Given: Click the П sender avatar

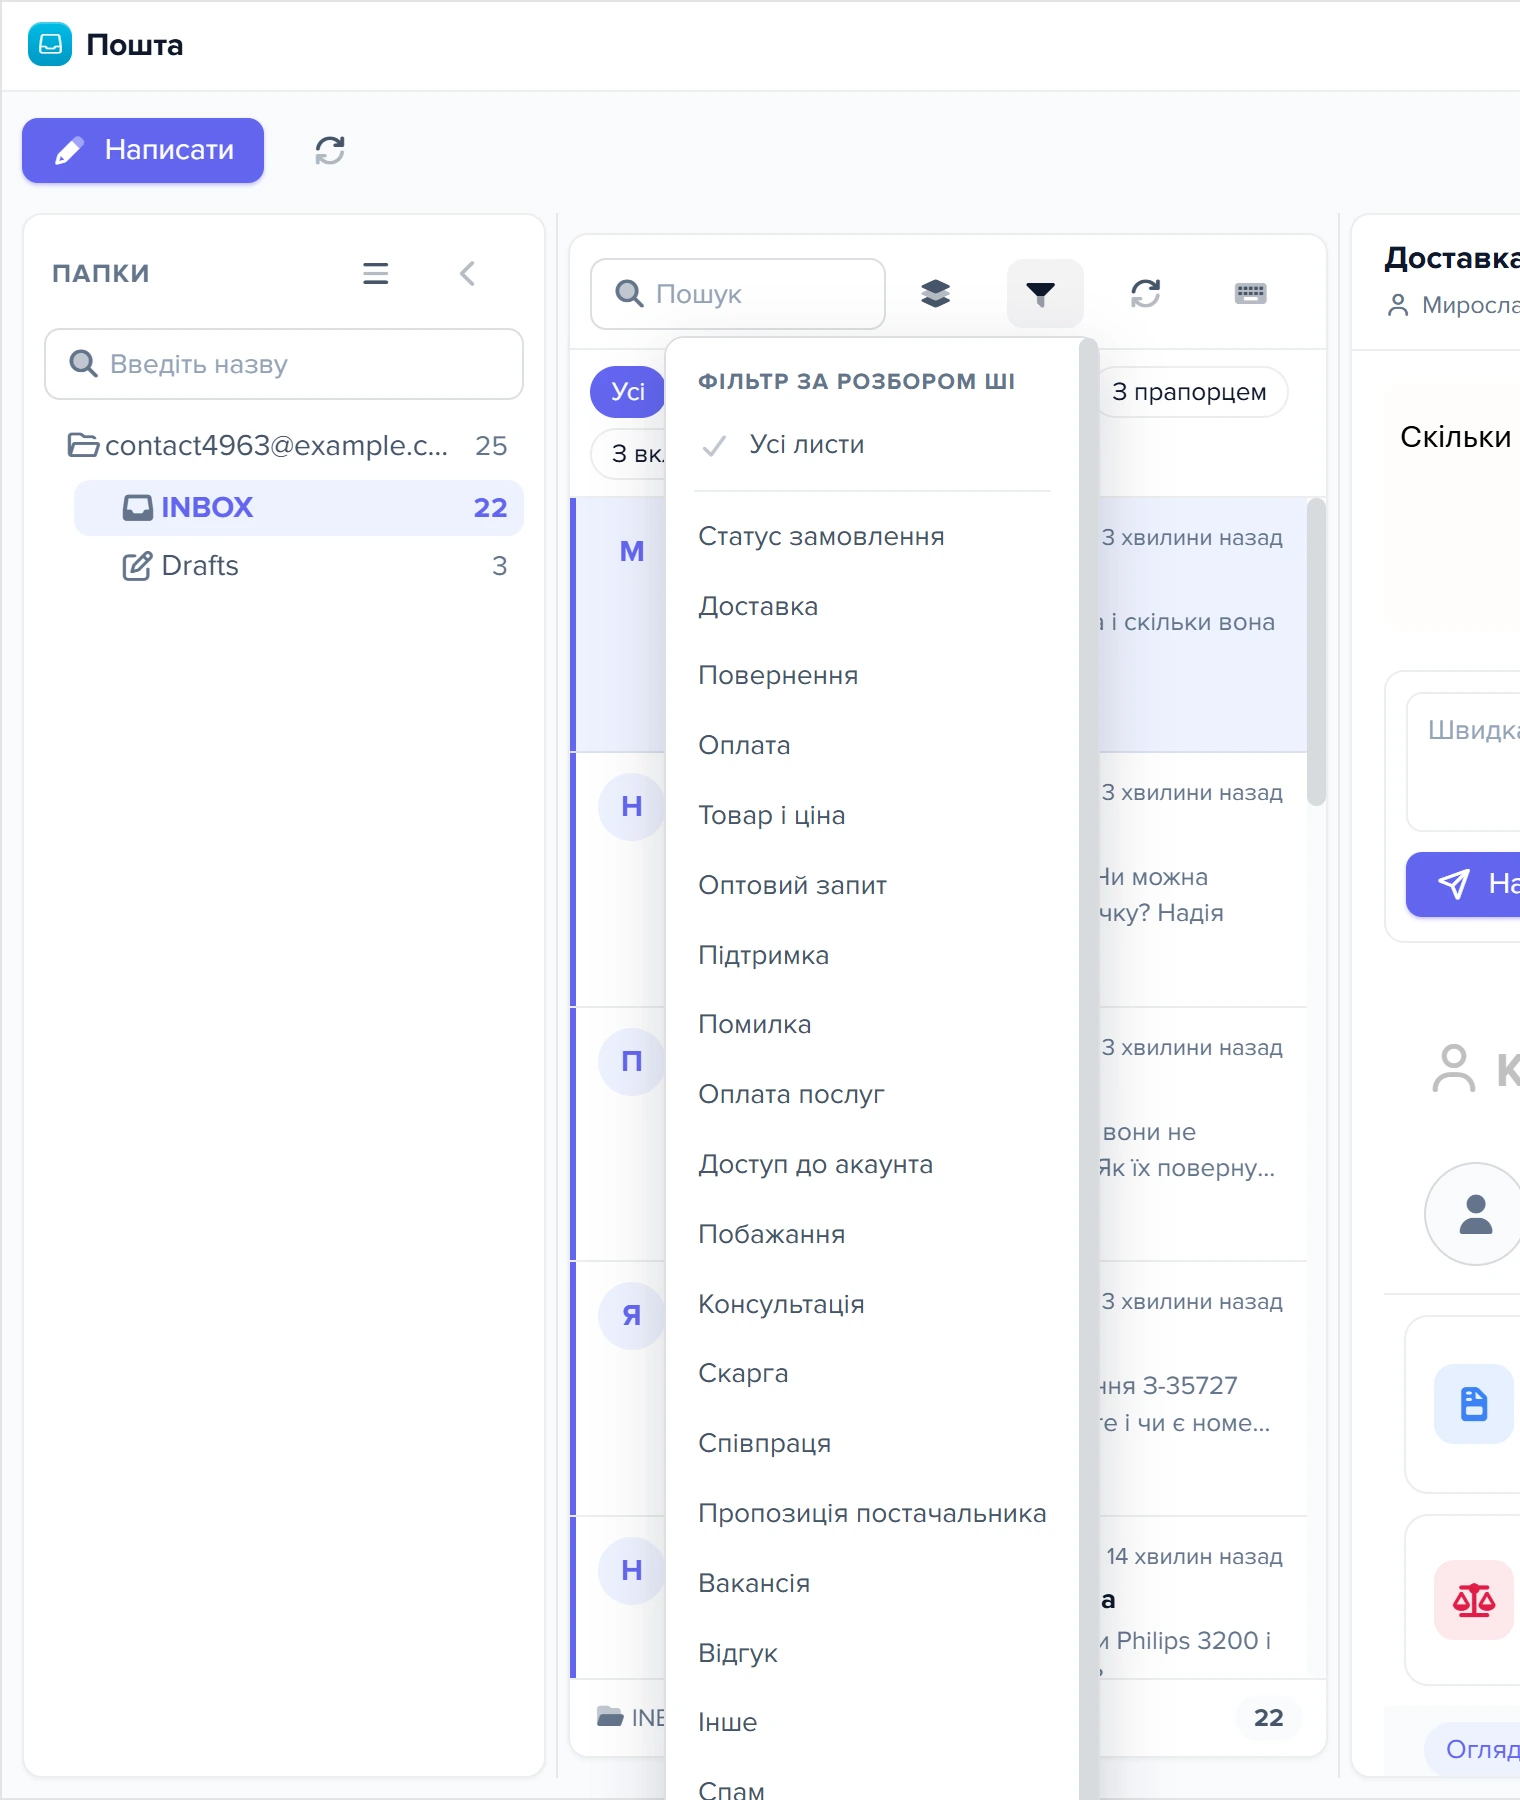Looking at the screenshot, I should [632, 1062].
